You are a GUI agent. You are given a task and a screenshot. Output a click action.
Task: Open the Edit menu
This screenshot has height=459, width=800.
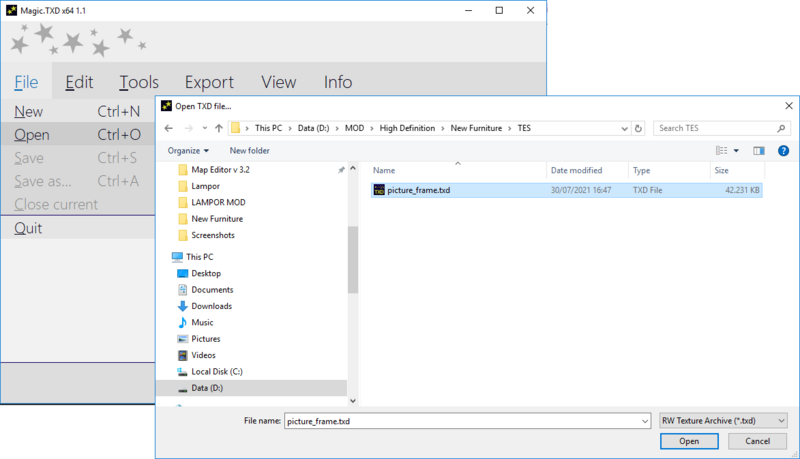point(79,82)
